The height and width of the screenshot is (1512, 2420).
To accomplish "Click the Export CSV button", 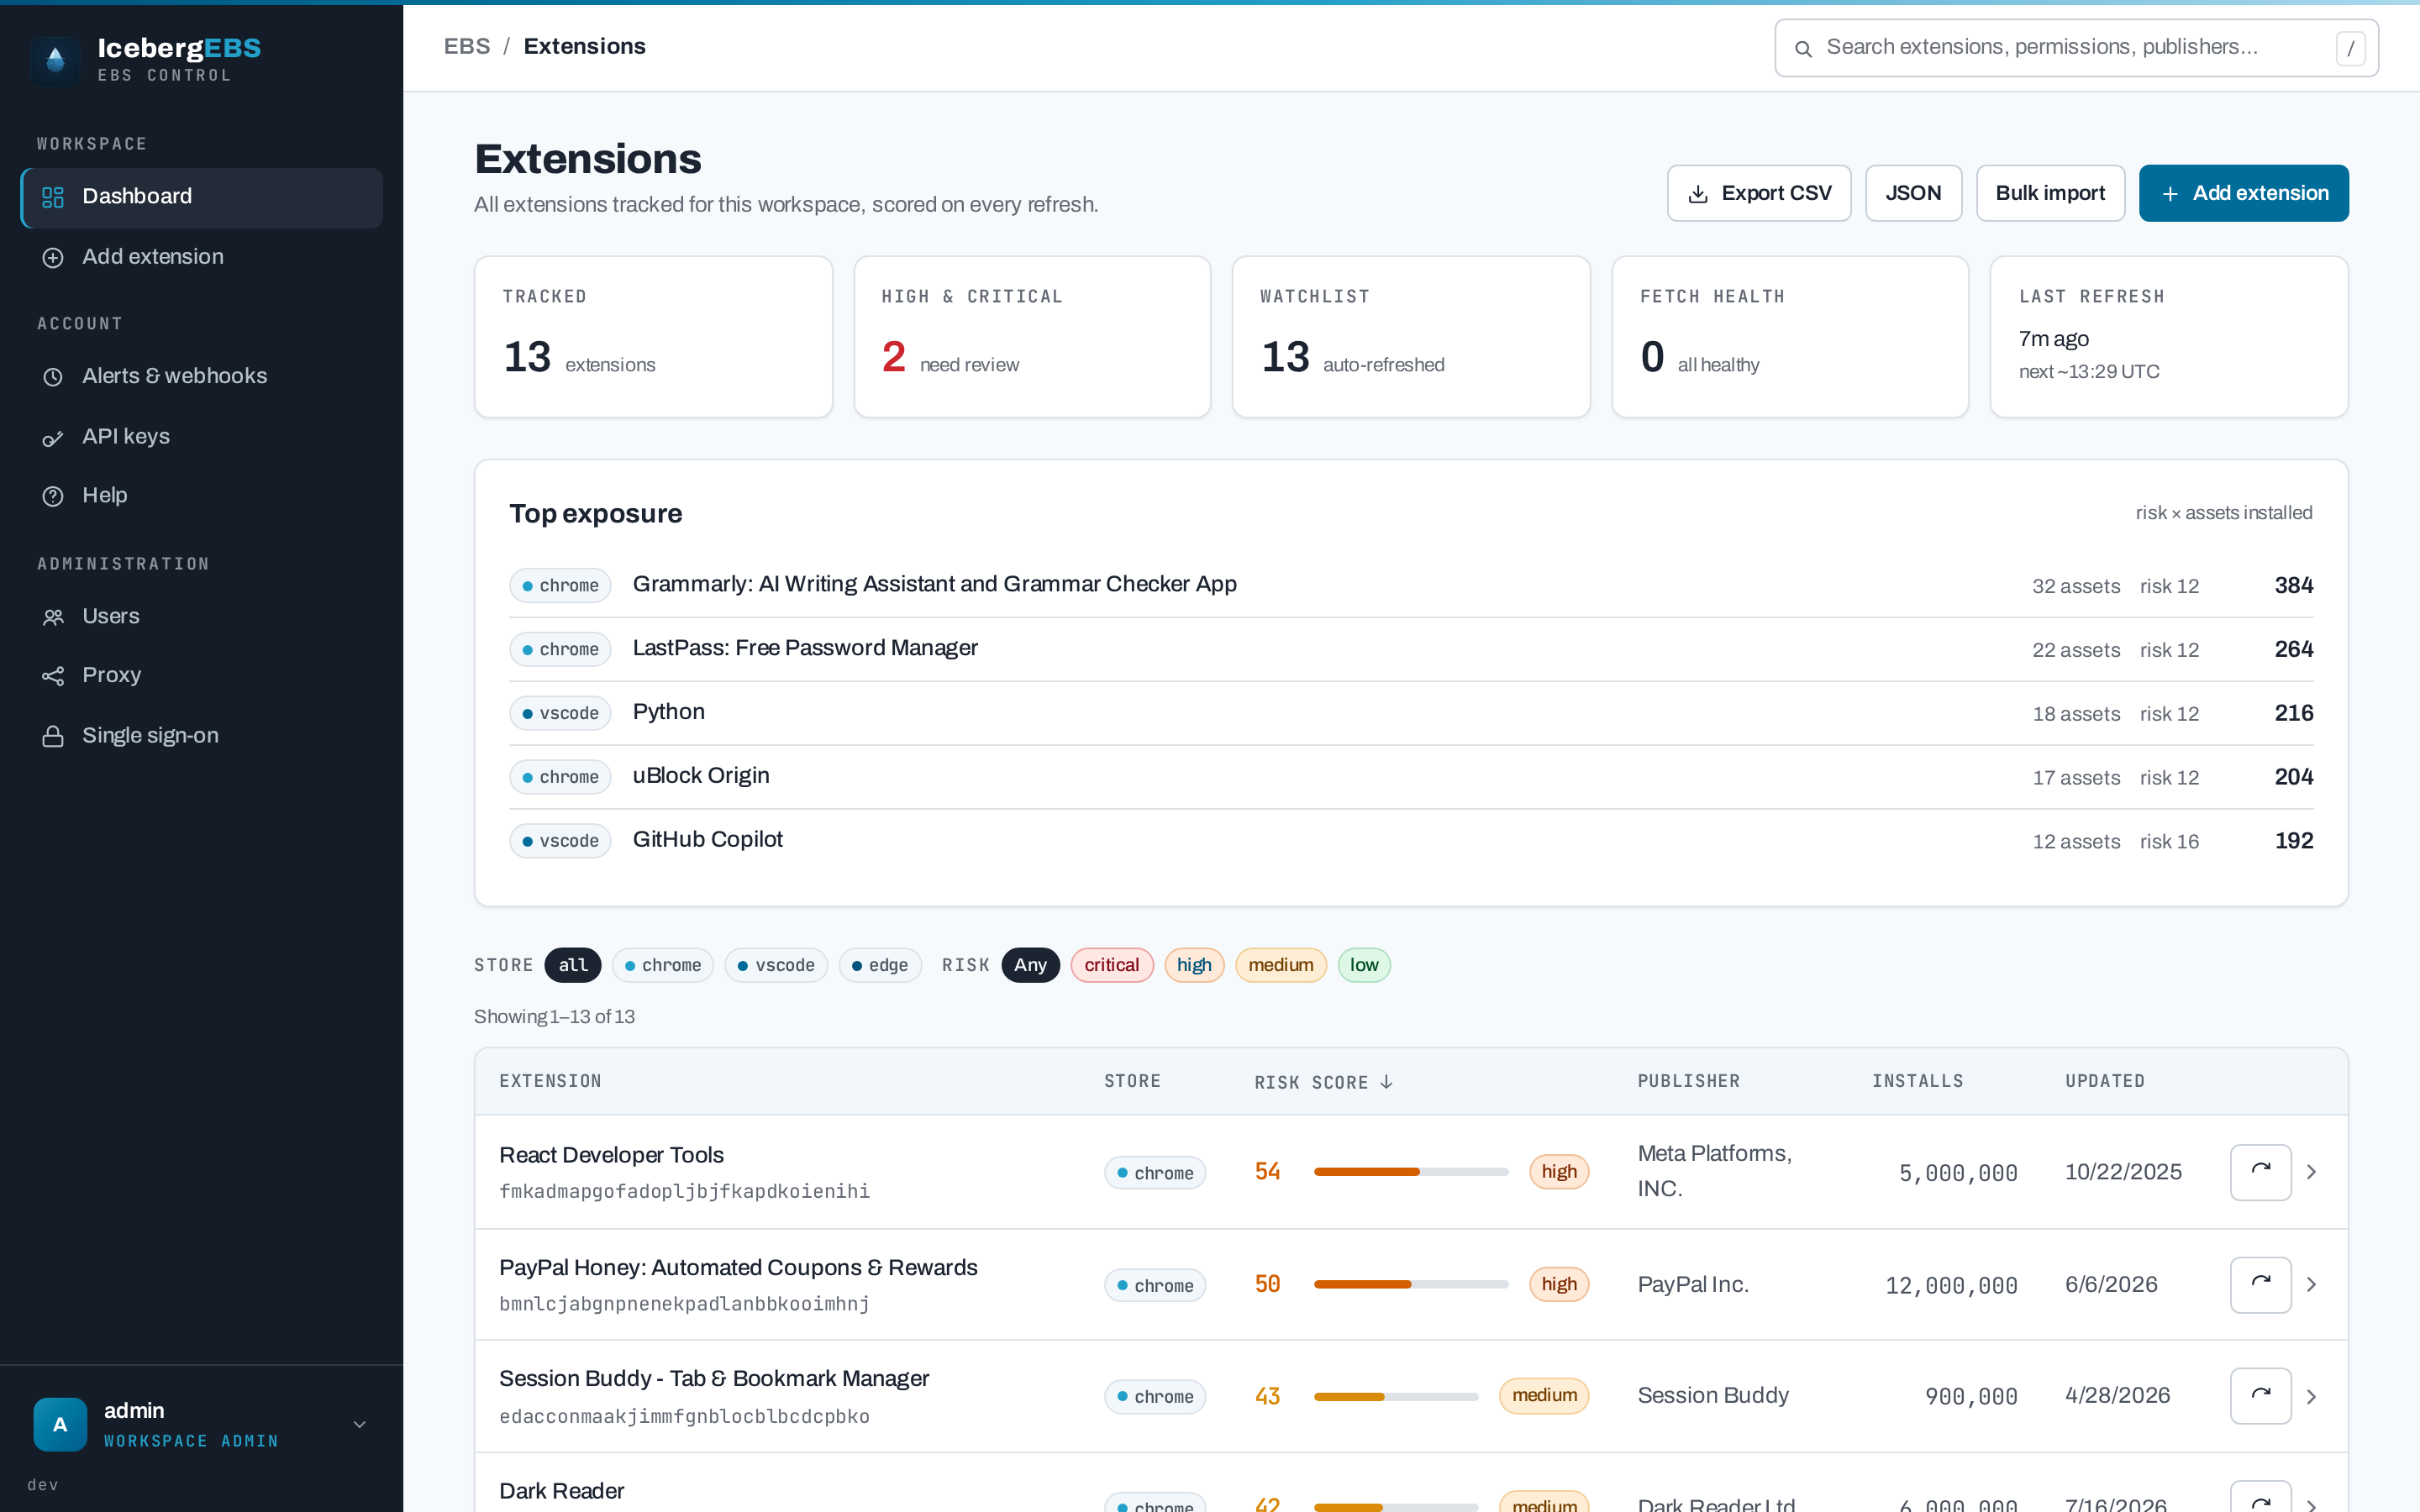I will 1759,194.
